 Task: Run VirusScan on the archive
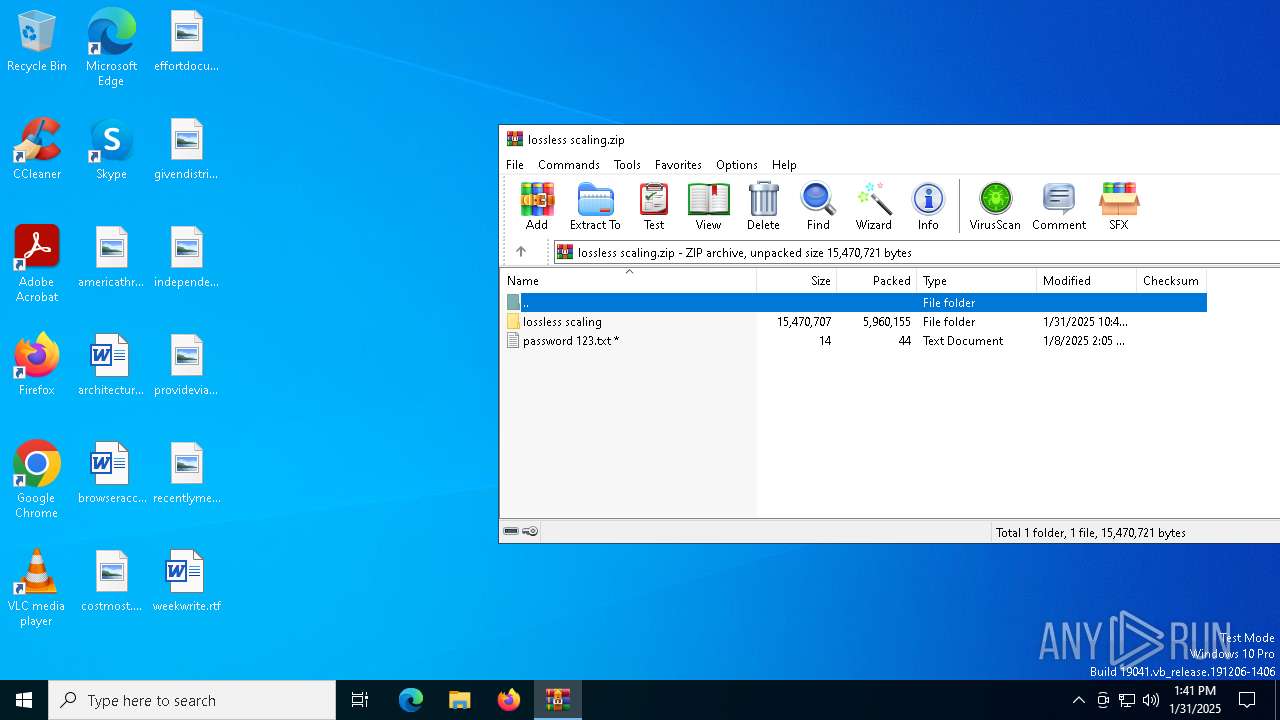[995, 207]
